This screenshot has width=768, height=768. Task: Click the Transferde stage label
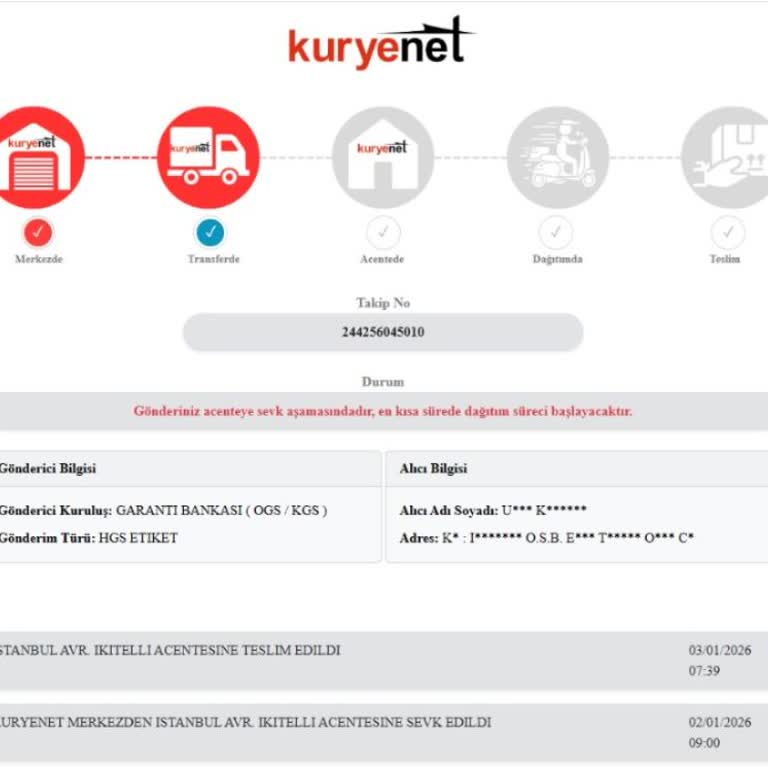[x=214, y=259]
